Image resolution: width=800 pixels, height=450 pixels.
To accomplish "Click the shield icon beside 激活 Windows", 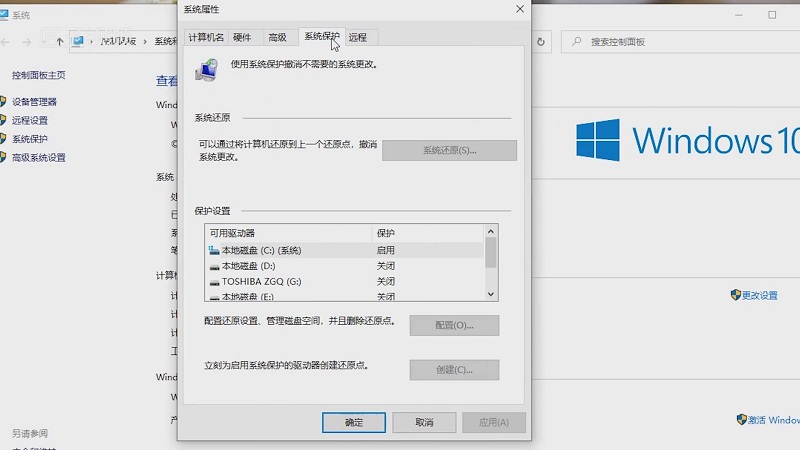I will pyautogui.click(x=742, y=419).
